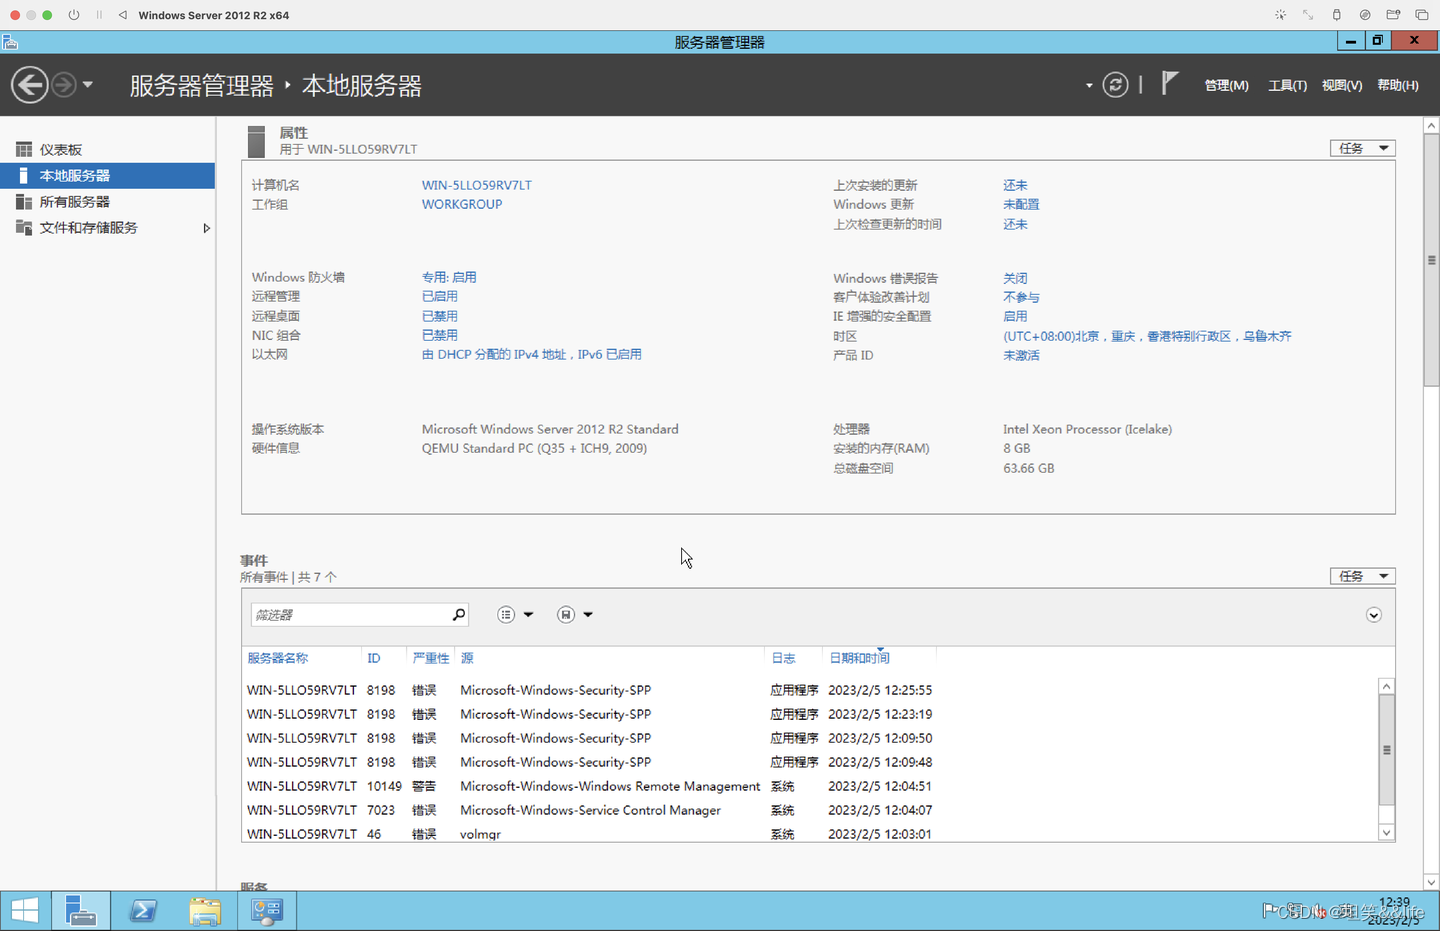
Task: Select event 46 volmgr row
Action: [x=810, y=833]
